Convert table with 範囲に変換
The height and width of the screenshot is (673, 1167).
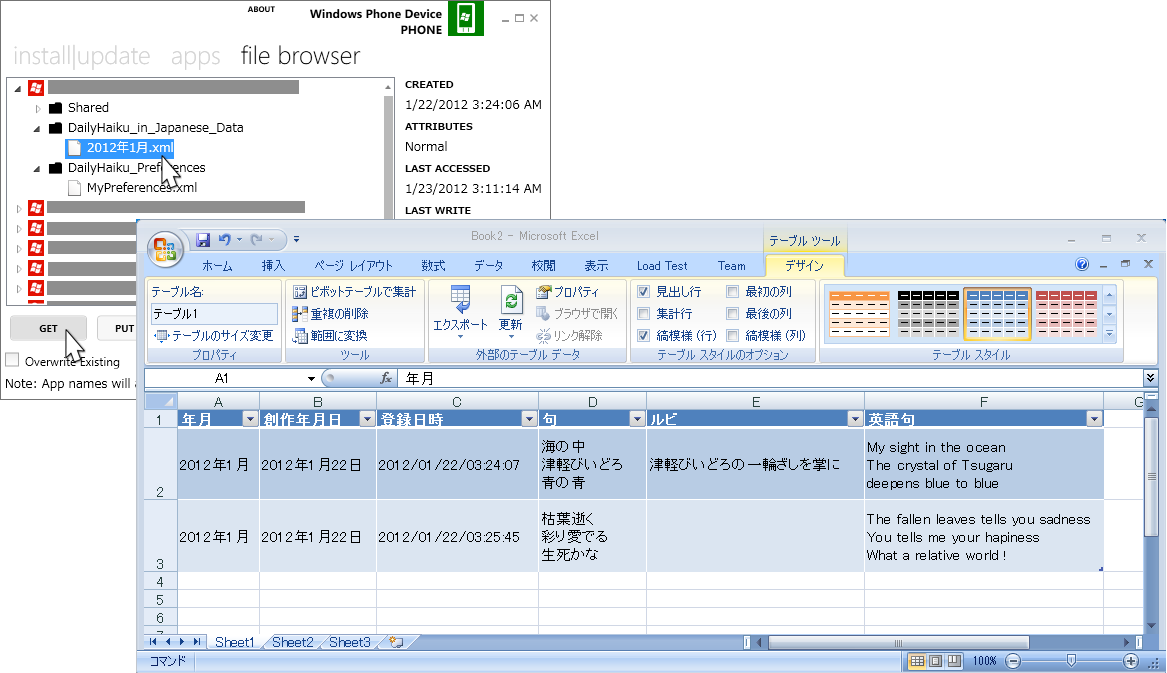click(330, 336)
